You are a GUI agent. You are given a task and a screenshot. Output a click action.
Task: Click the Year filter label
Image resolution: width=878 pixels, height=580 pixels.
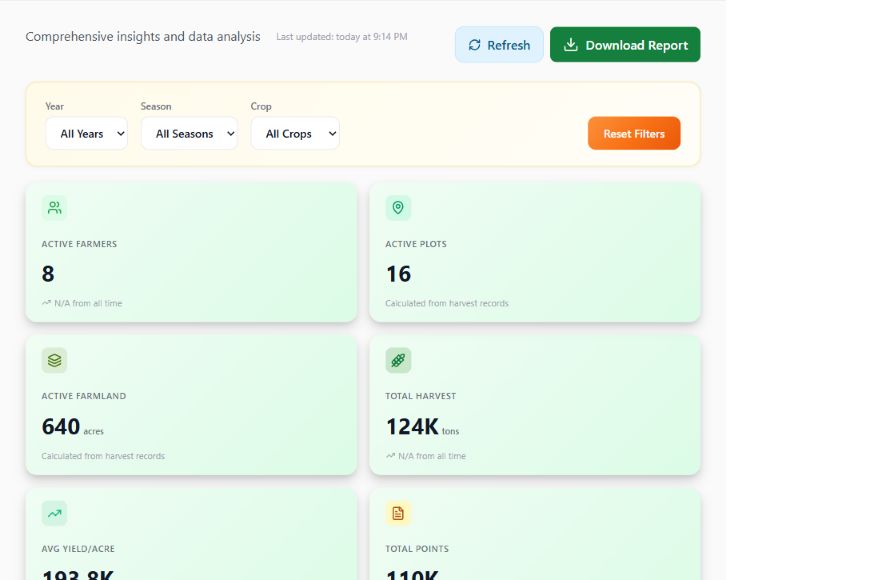[x=54, y=106]
